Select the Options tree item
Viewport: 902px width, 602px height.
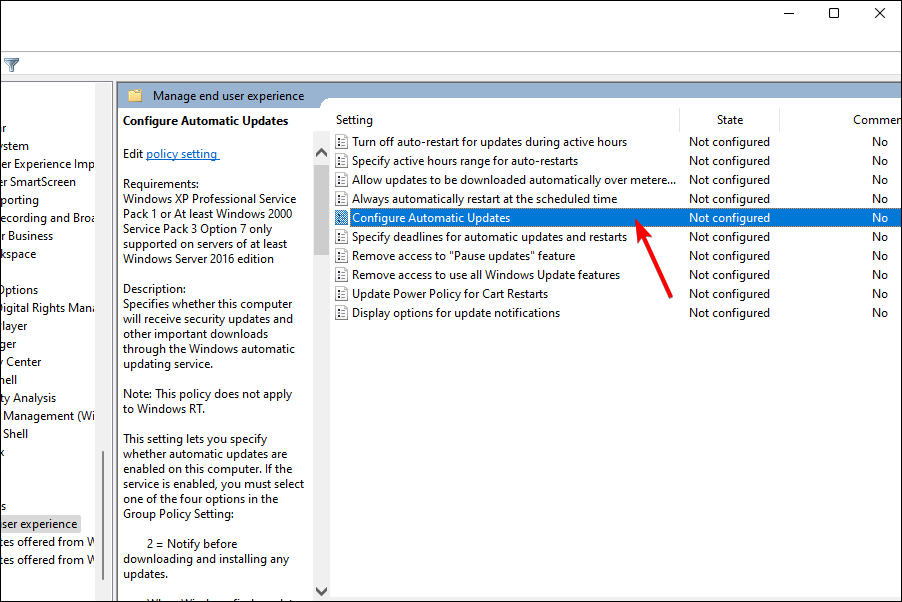[19, 290]
